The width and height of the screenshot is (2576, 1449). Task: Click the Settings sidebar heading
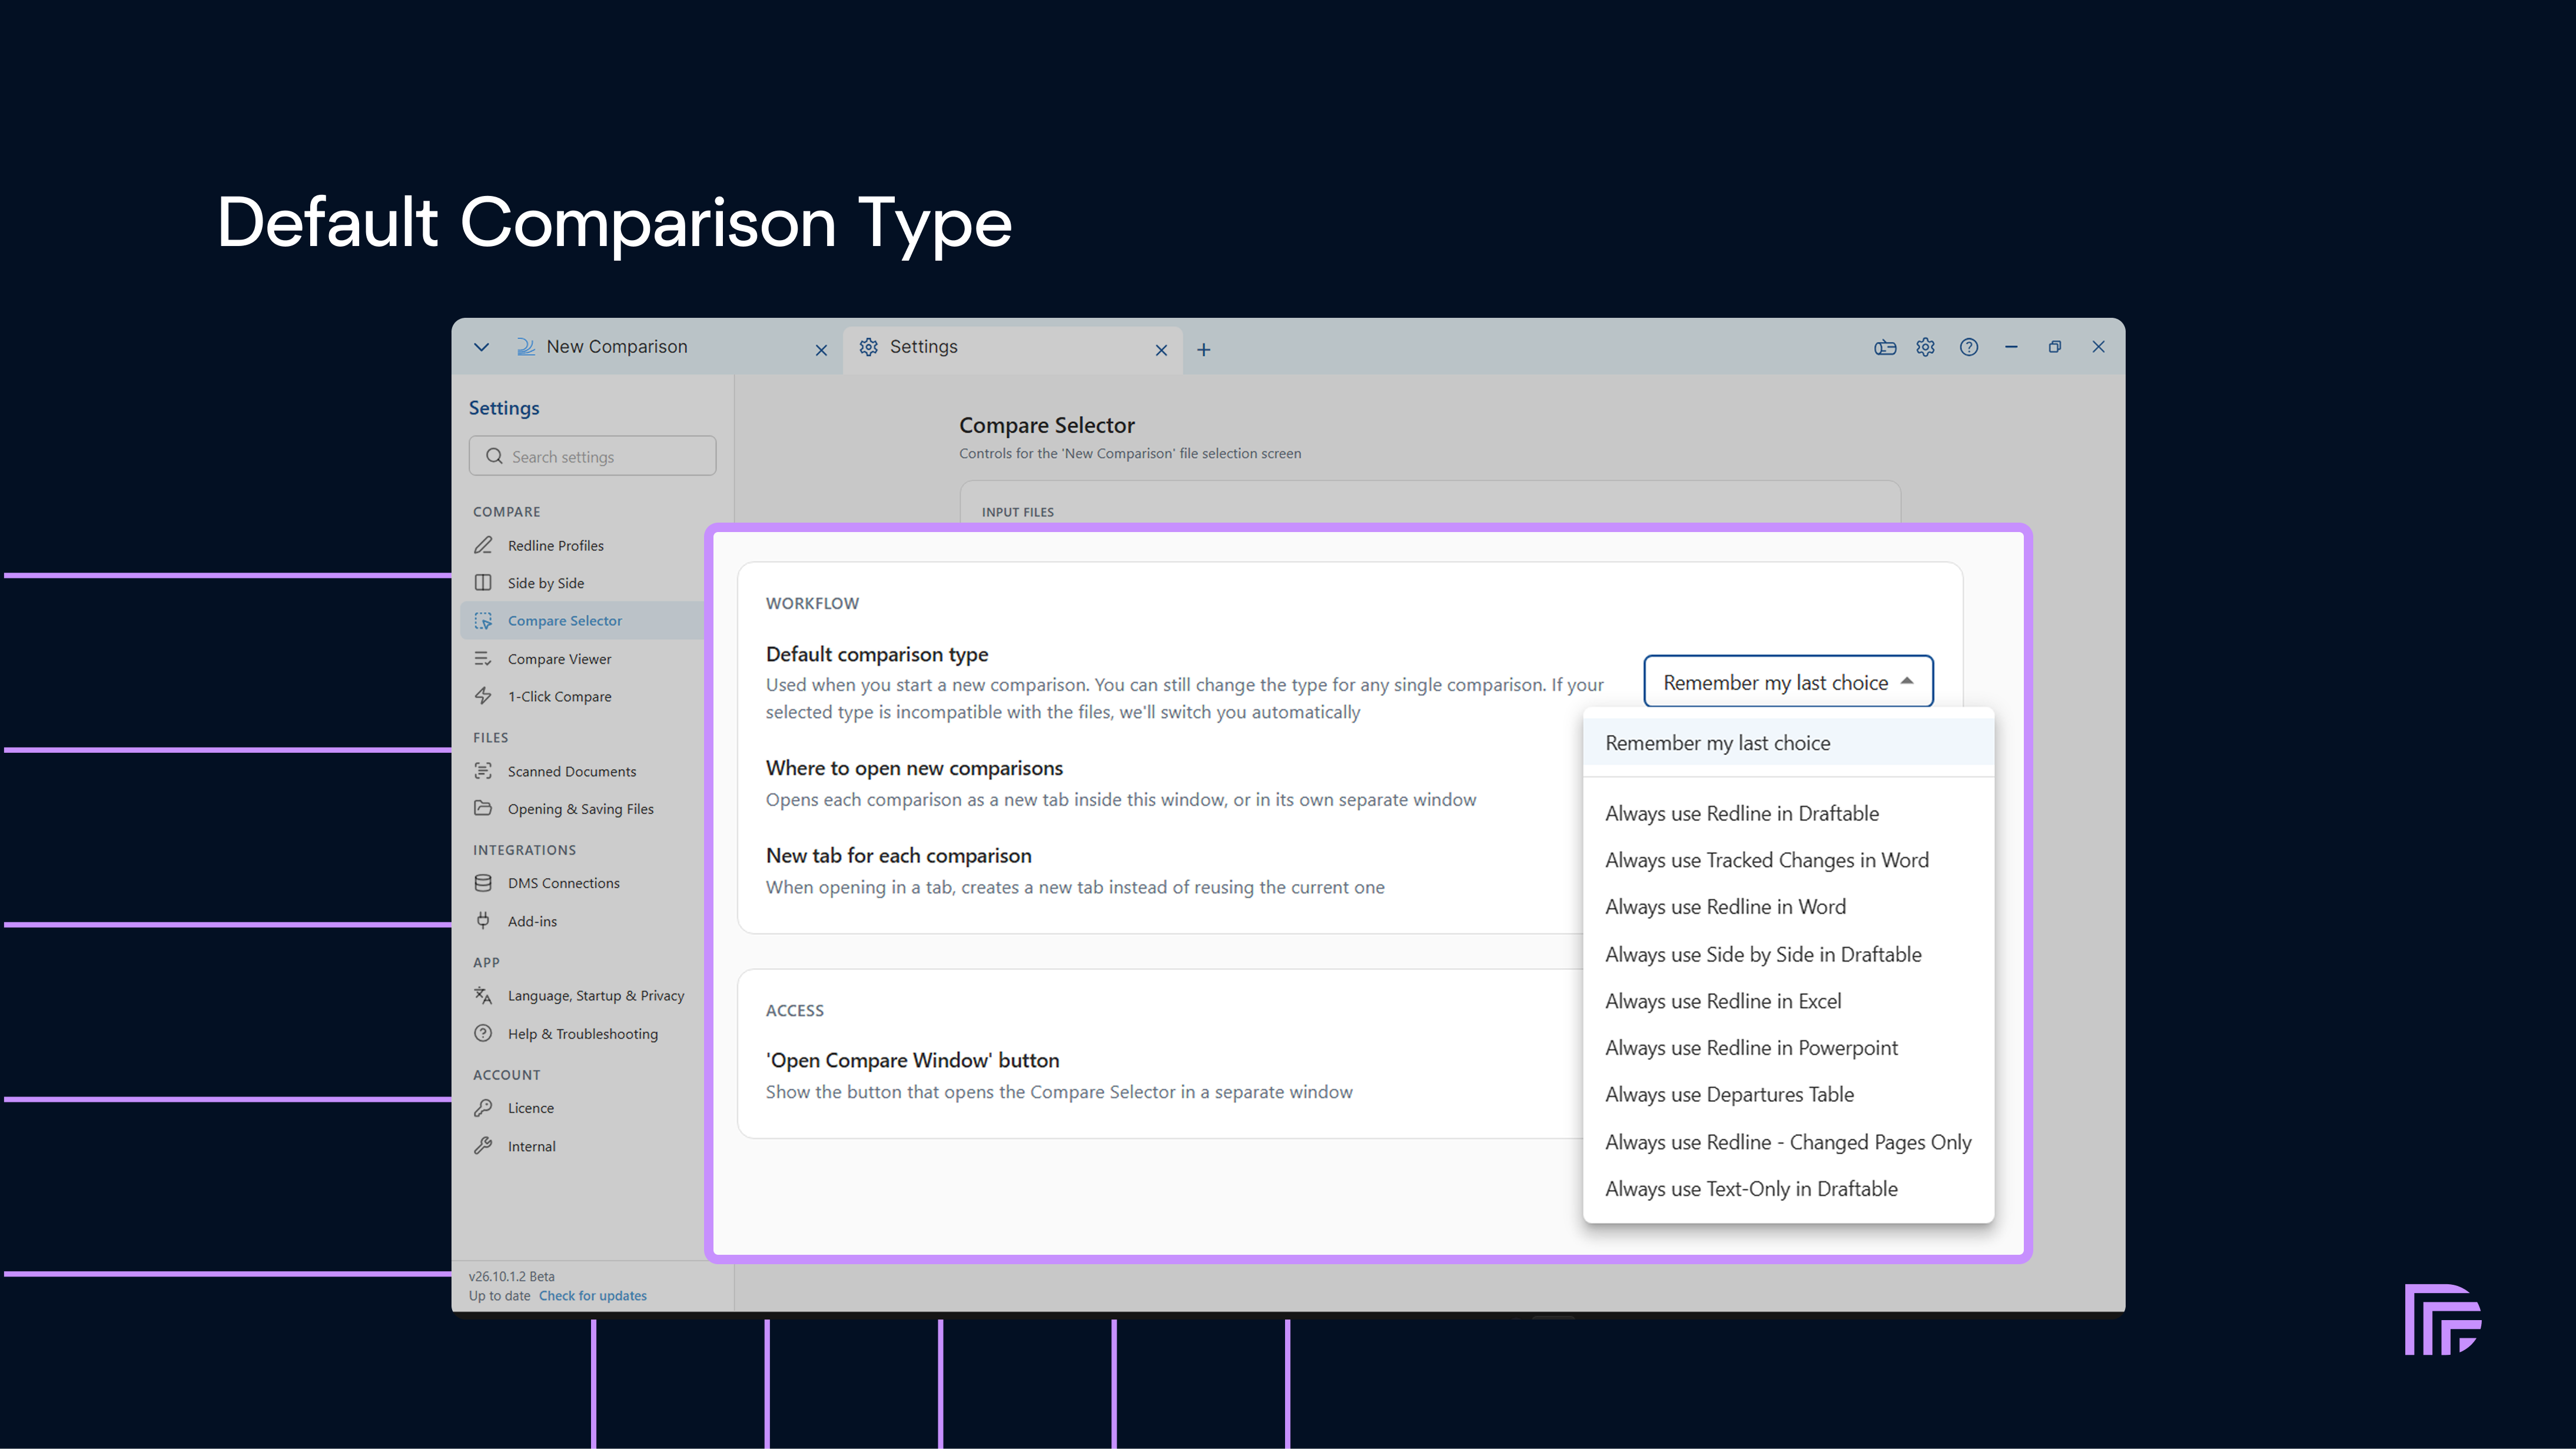[x=504, y=408]
